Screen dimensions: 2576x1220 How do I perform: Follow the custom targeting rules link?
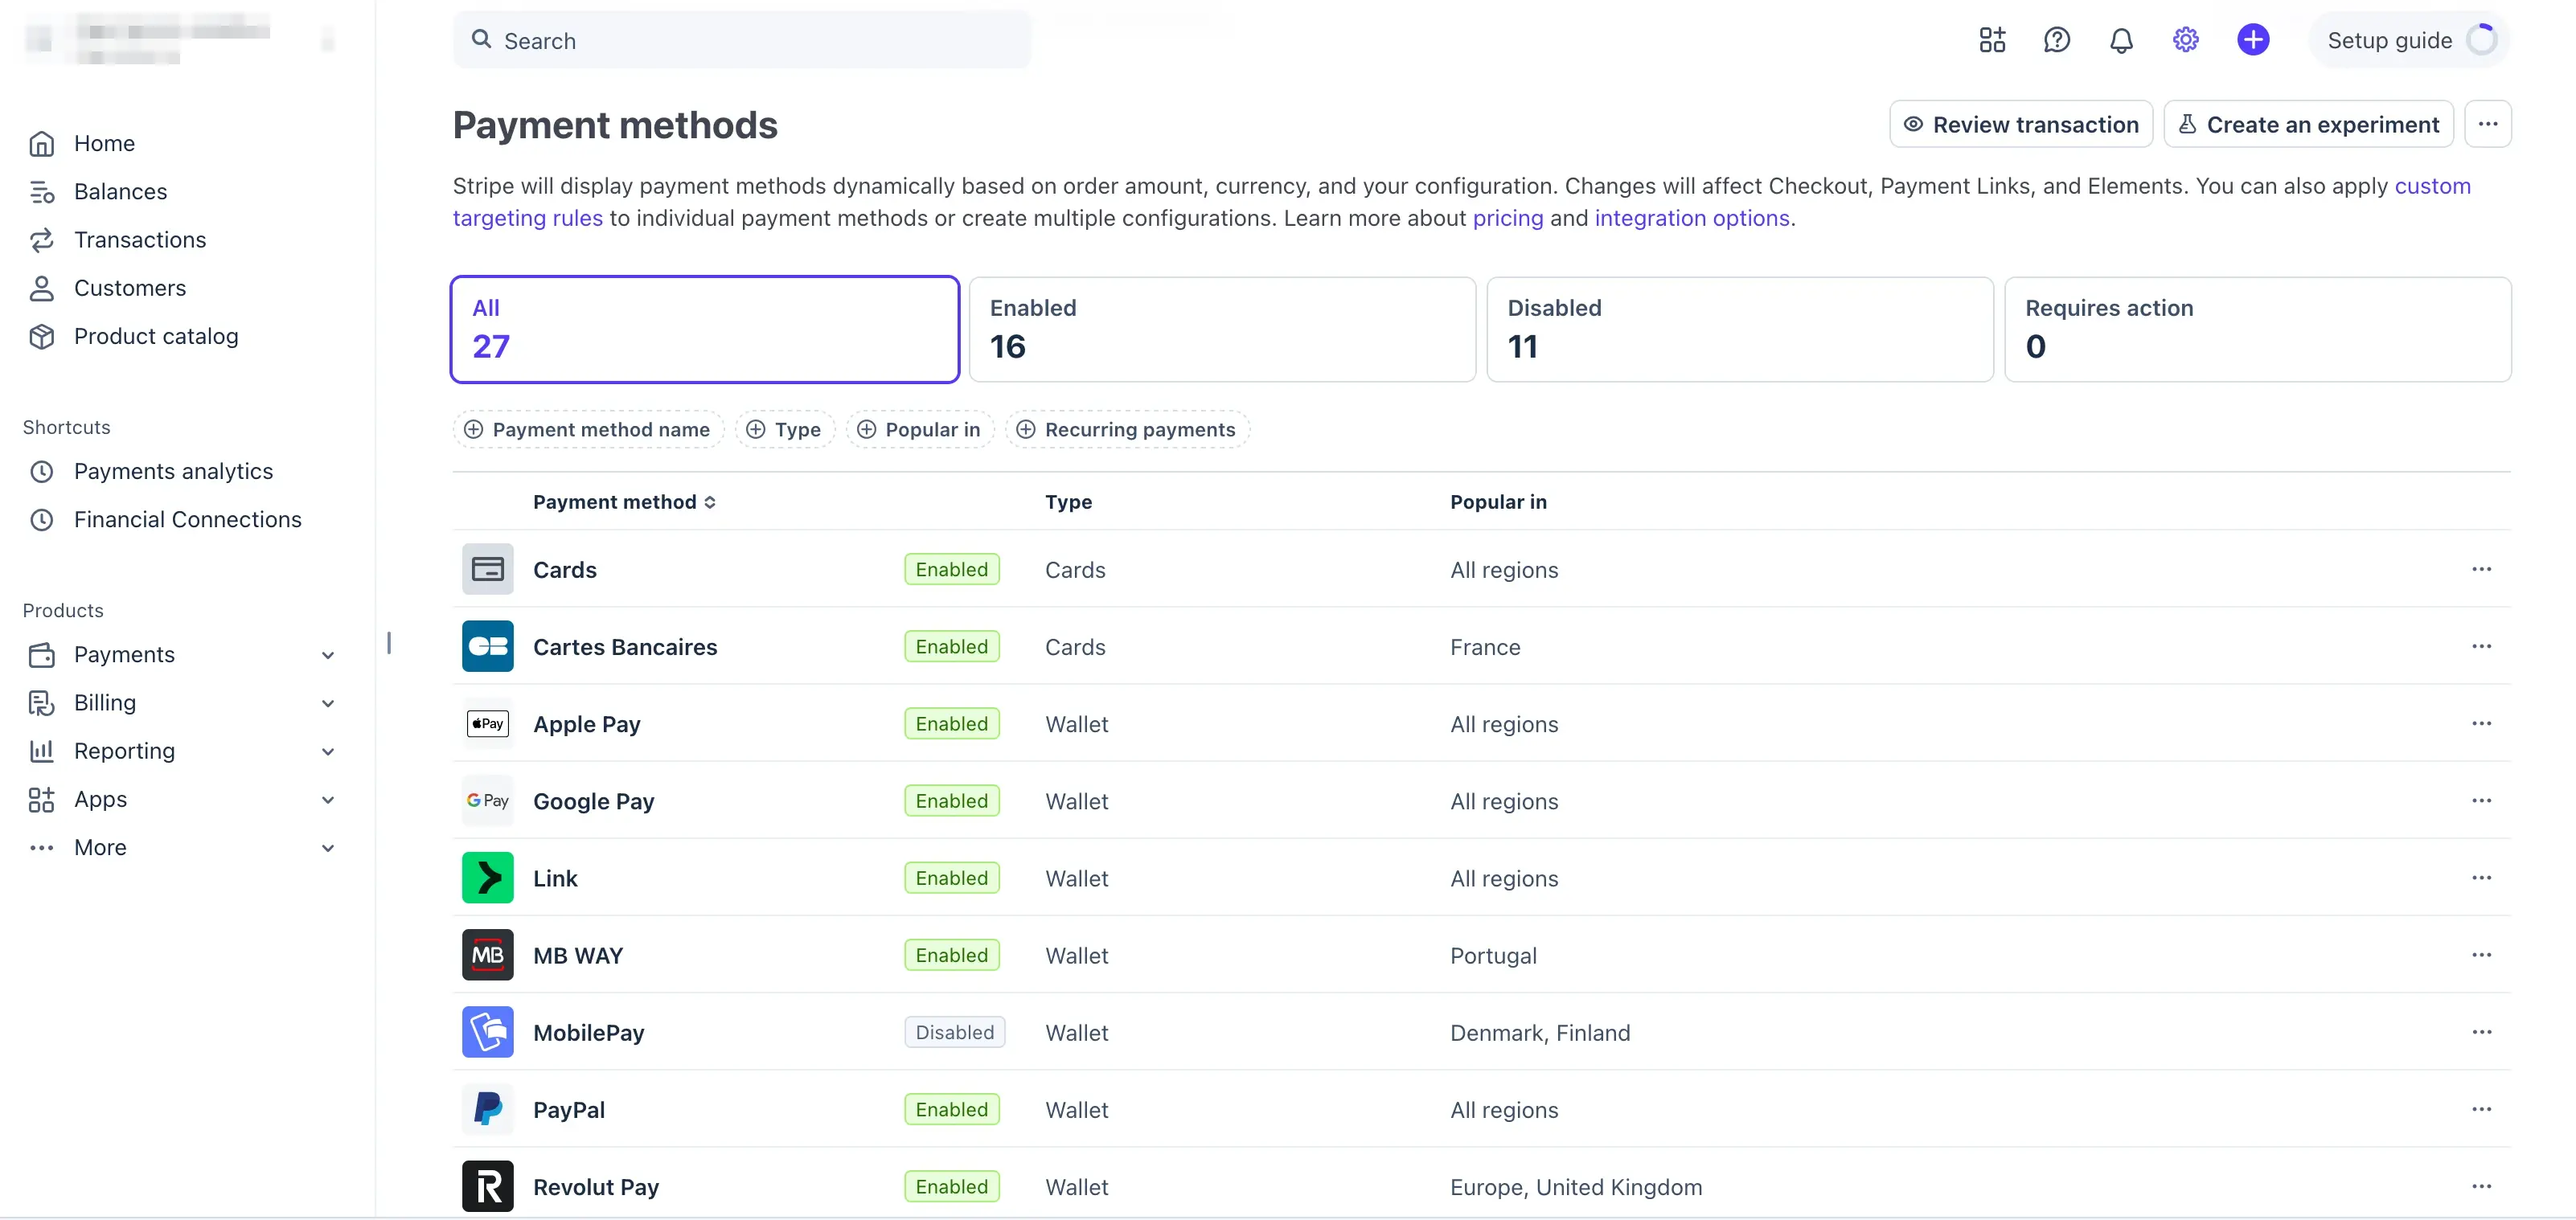[528, 218]
